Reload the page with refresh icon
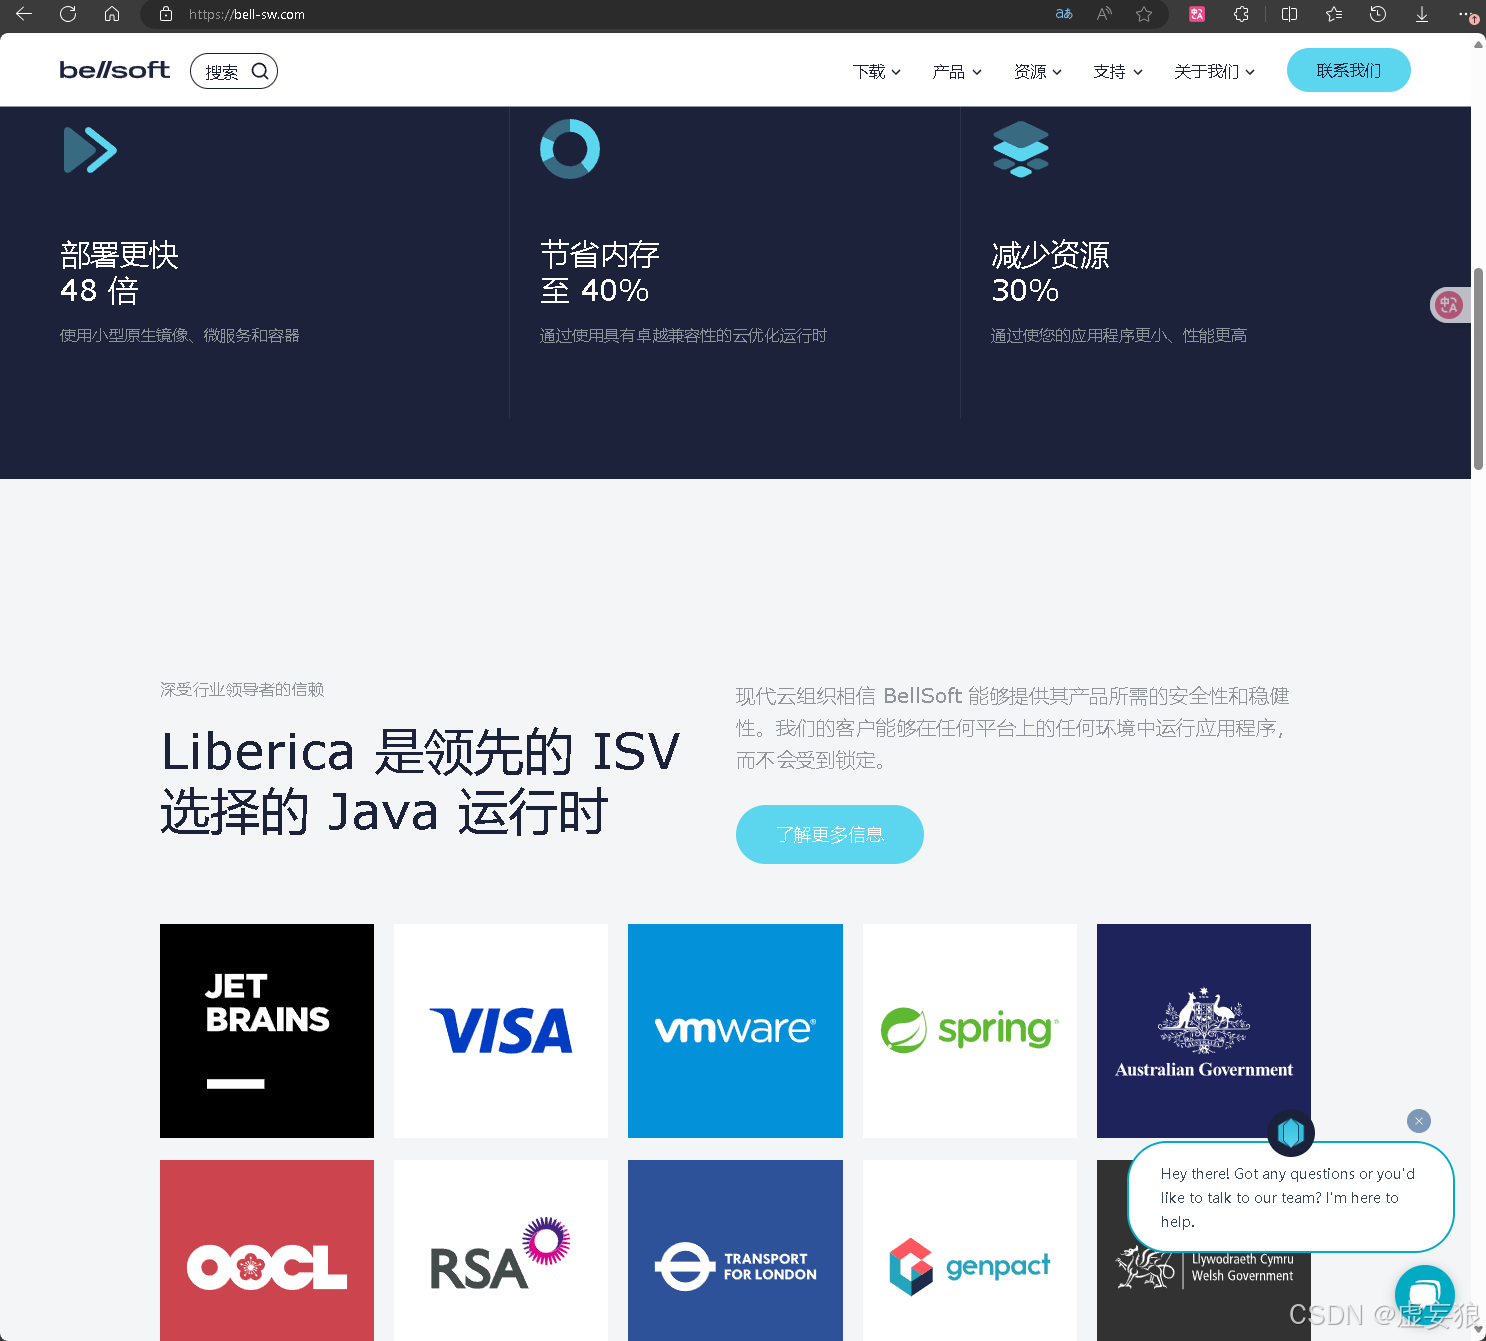 (x=68, y=14)
